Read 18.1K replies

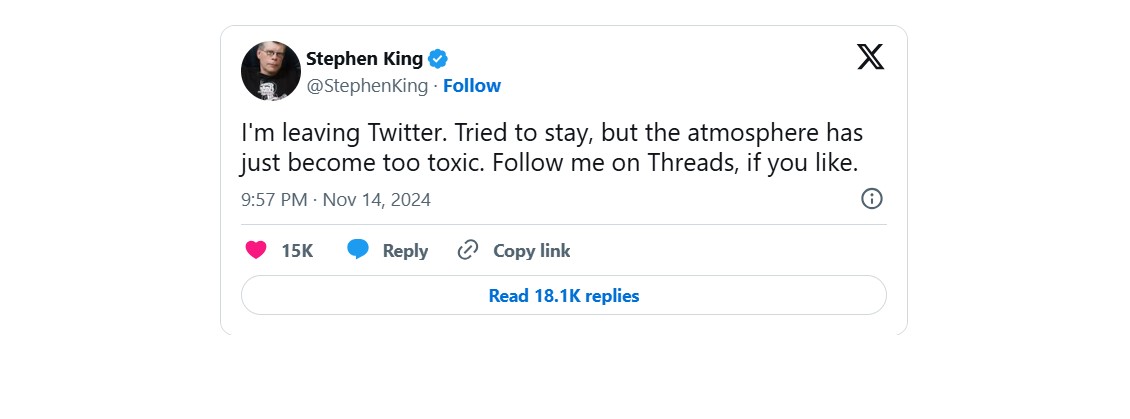coord(564,296)
